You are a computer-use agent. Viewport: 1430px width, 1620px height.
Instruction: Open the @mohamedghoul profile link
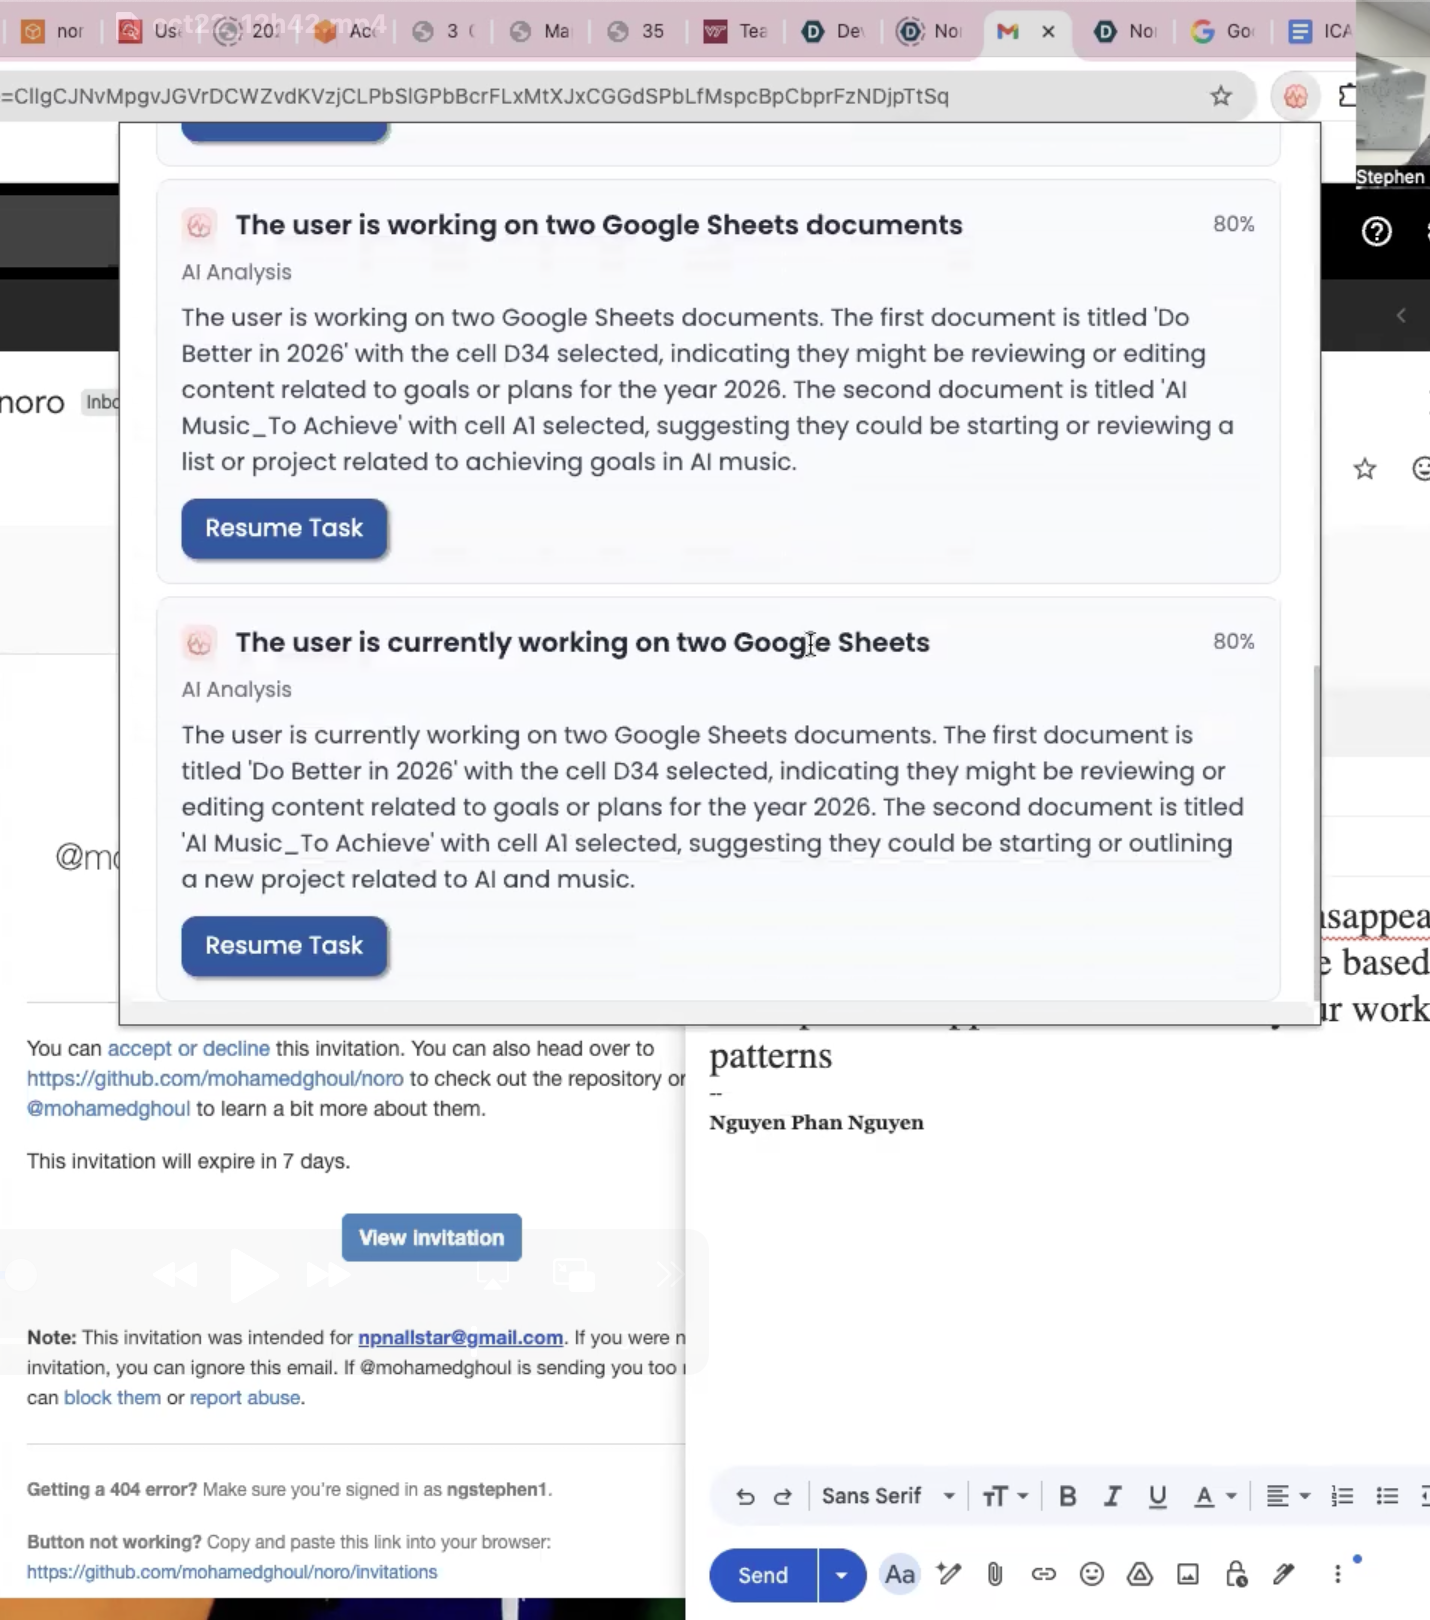click(108, 1108)
